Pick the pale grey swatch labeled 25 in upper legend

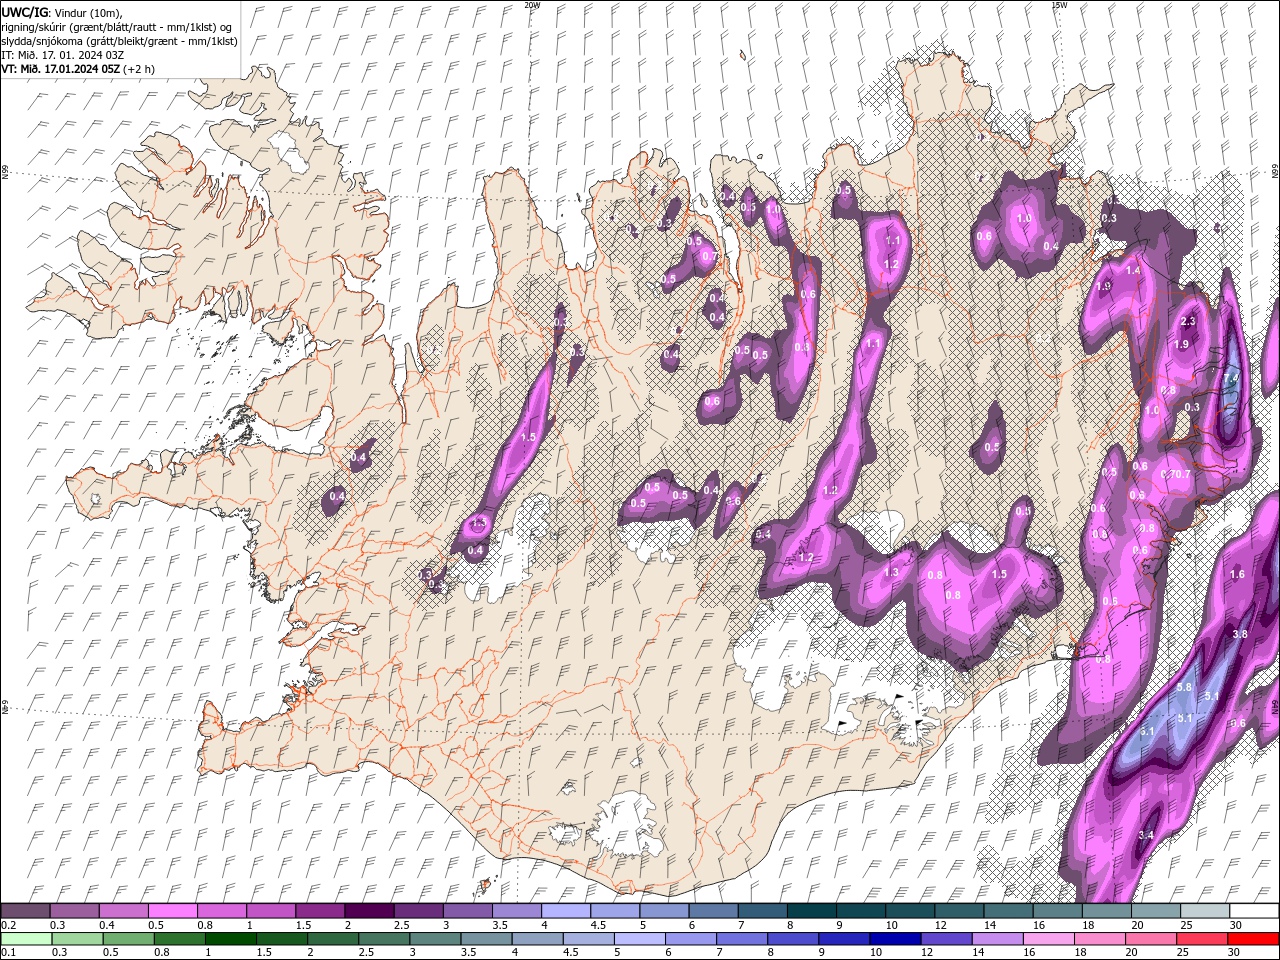click(x=1205, y=911)
